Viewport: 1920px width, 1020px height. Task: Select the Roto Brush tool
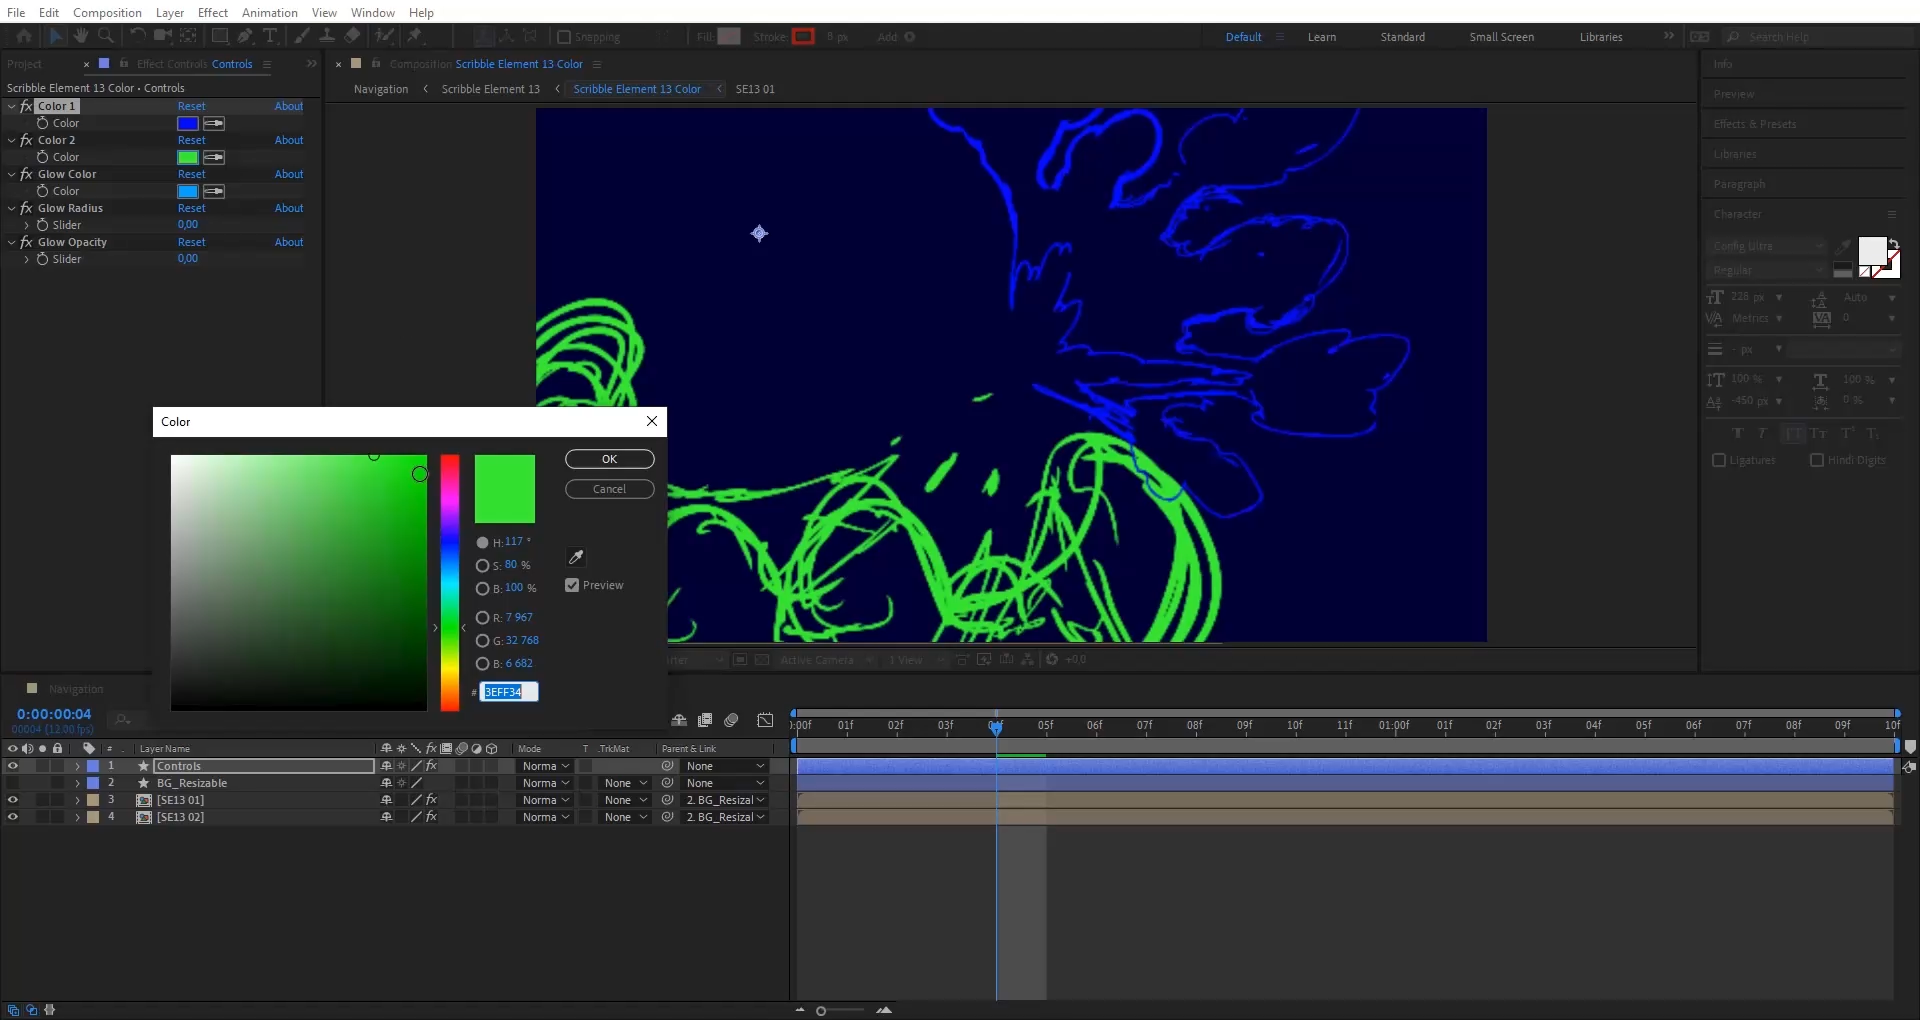pyautogui.click(x=384, y=36)
